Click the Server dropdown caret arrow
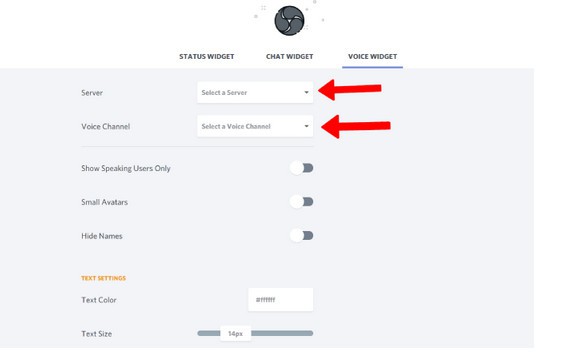This screenshot has width=564, height=360. coord(306,92)
